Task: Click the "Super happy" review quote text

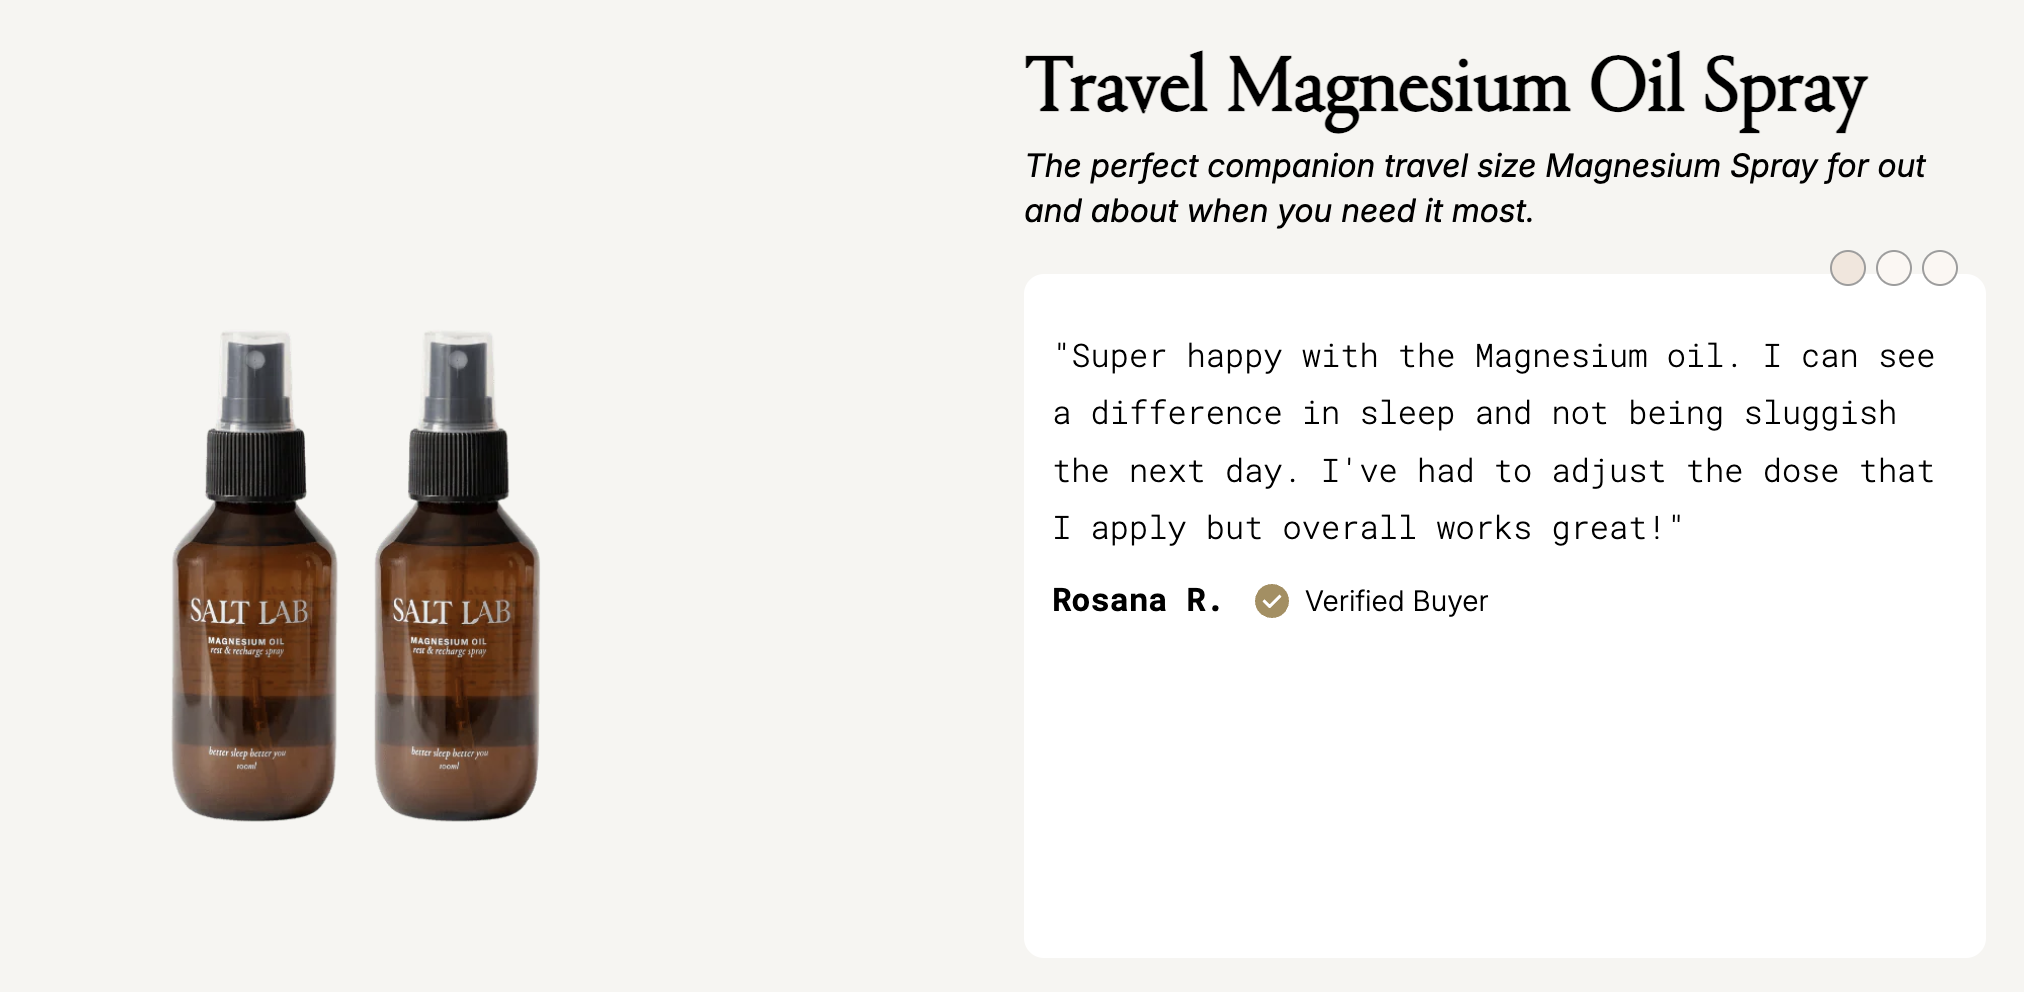Action: click(1493, 442)
